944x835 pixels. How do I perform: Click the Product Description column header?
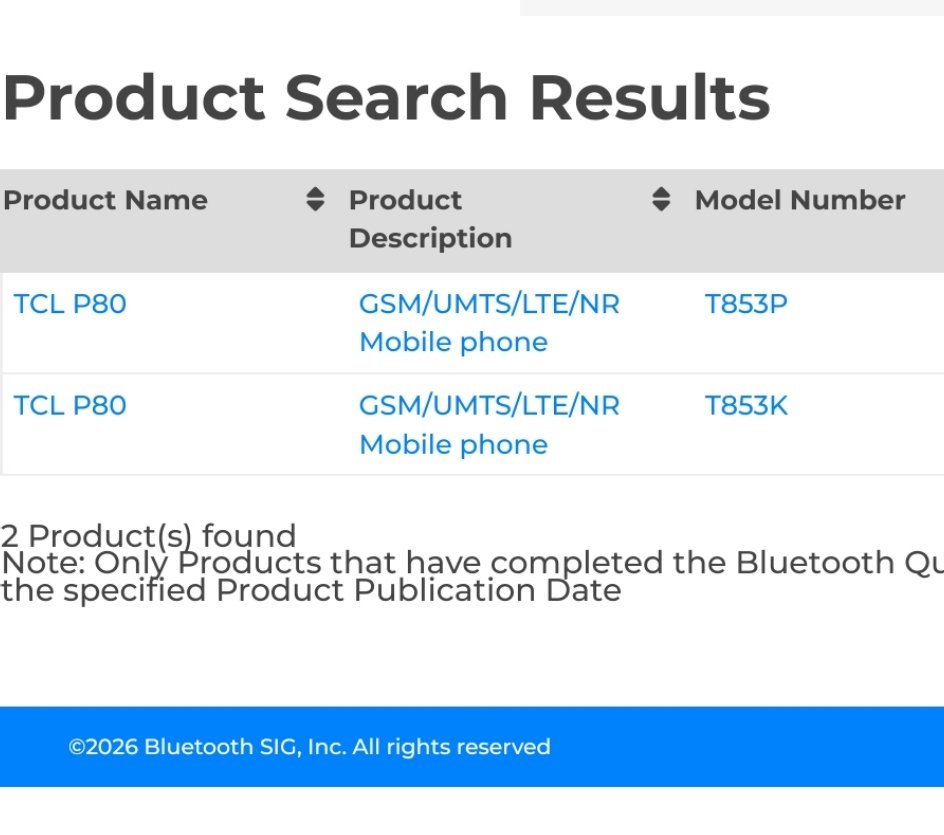coord(430,219)
